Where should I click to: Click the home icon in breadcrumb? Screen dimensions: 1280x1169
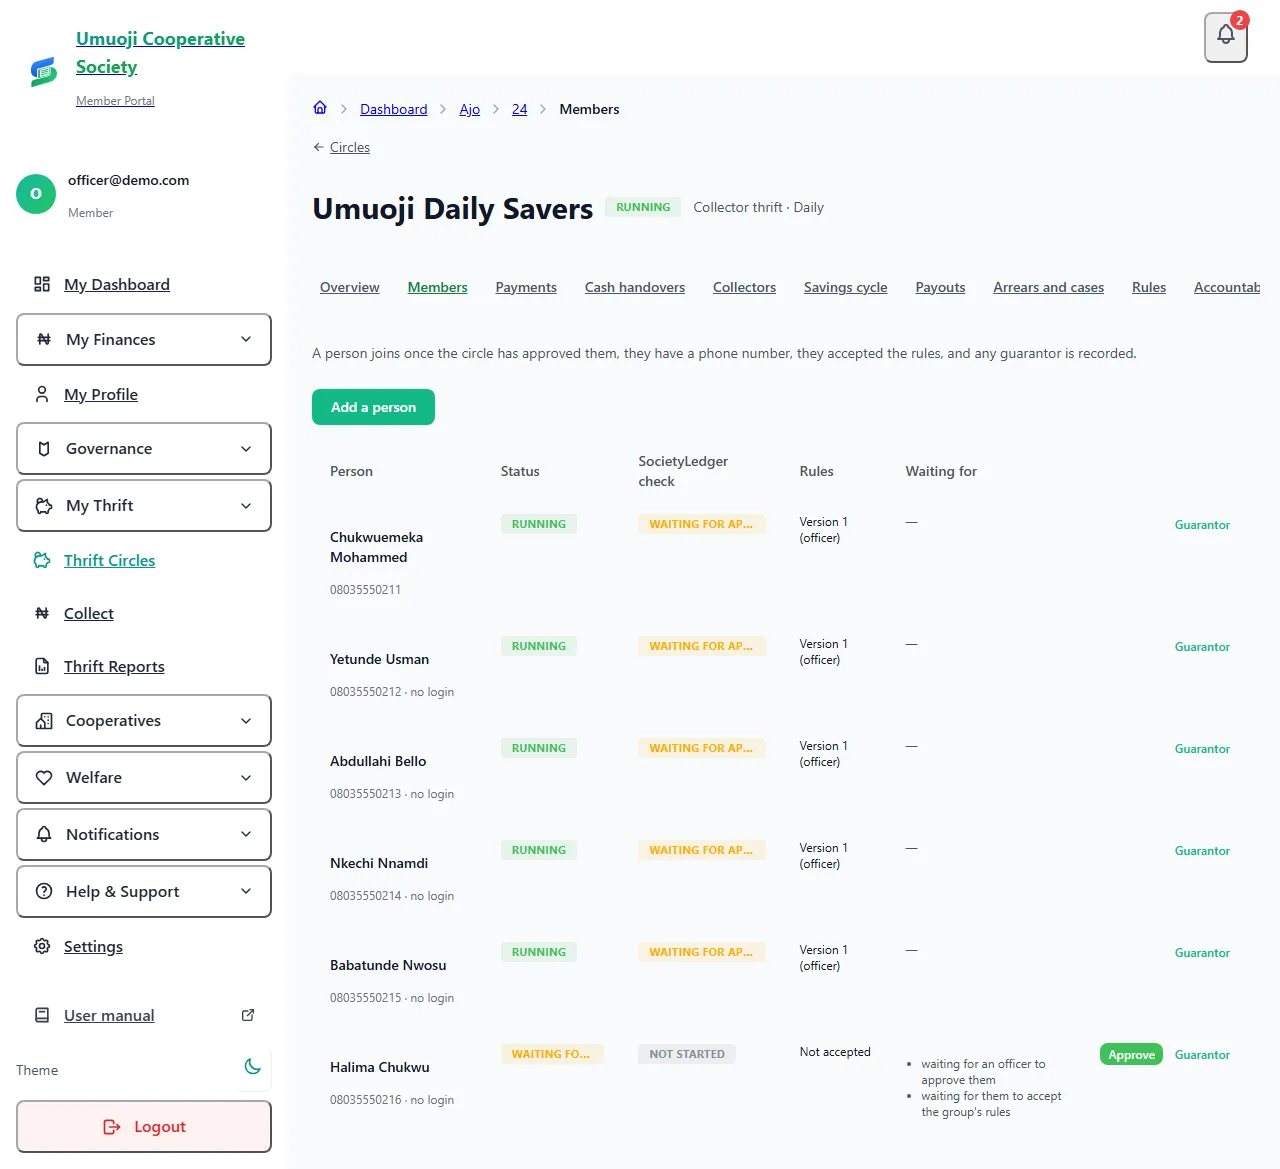[320, 108]
